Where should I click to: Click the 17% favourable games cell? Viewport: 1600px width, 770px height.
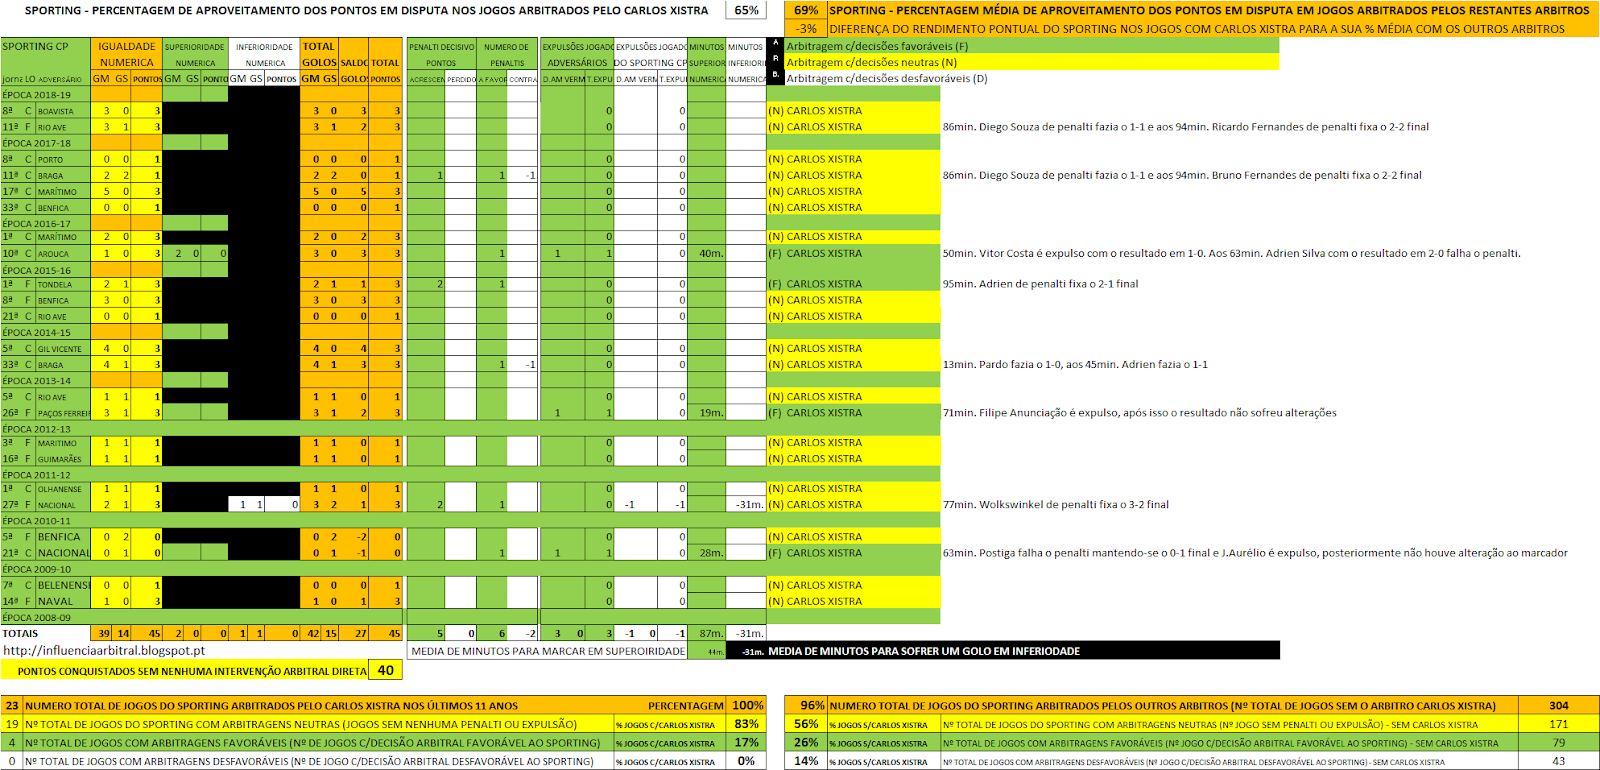click(746, 742)
